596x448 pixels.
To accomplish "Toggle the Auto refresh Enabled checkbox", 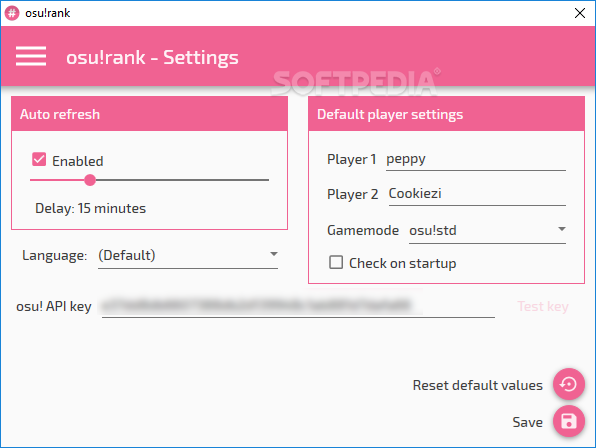I will coord(39,160).
